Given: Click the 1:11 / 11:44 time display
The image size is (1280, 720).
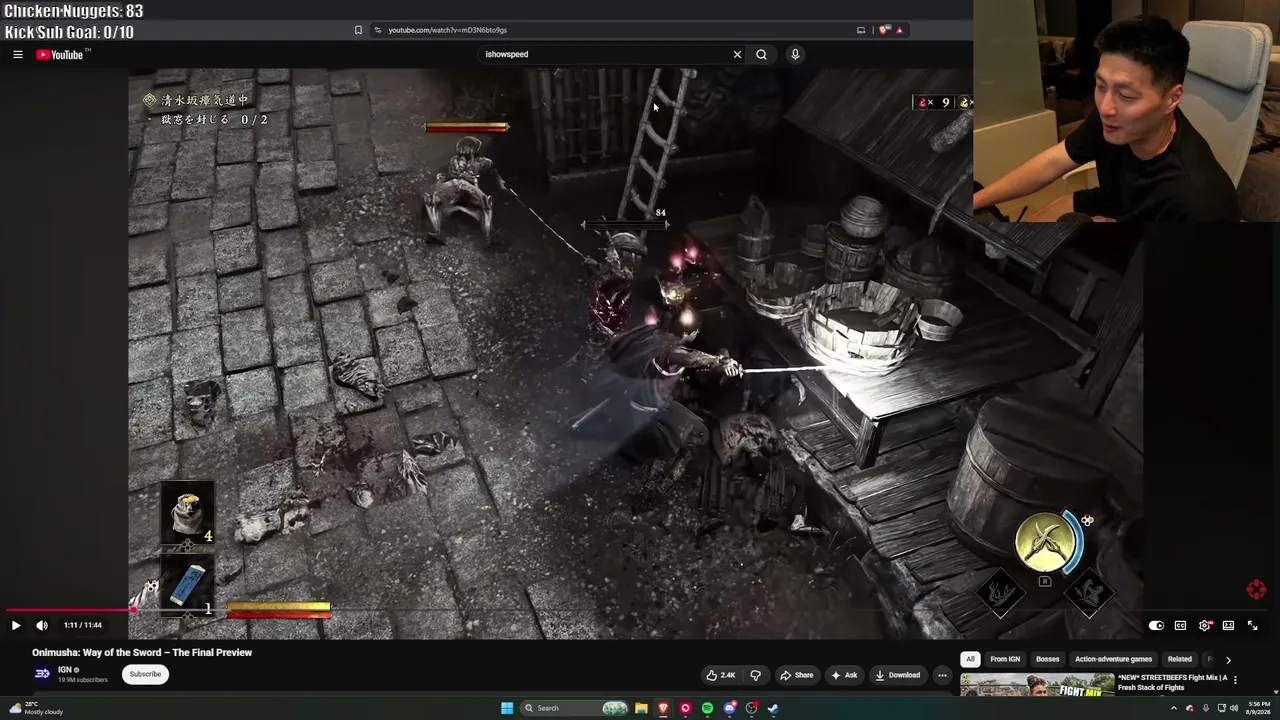Looking at the screenshot, I should click(x=83, y=625).
